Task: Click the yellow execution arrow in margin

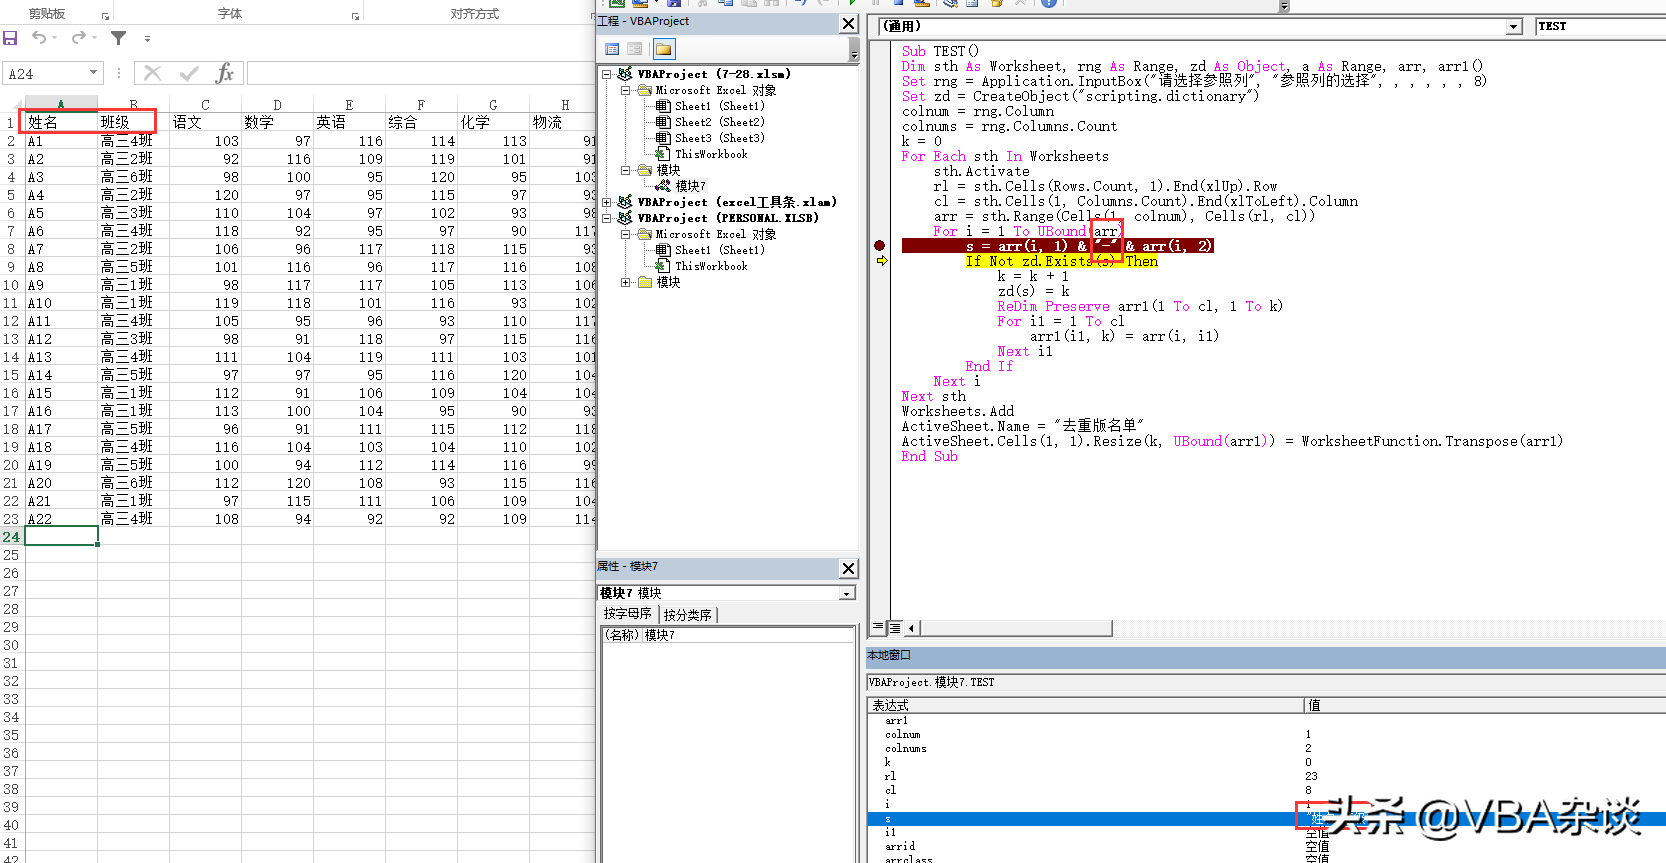Action: 882,261
